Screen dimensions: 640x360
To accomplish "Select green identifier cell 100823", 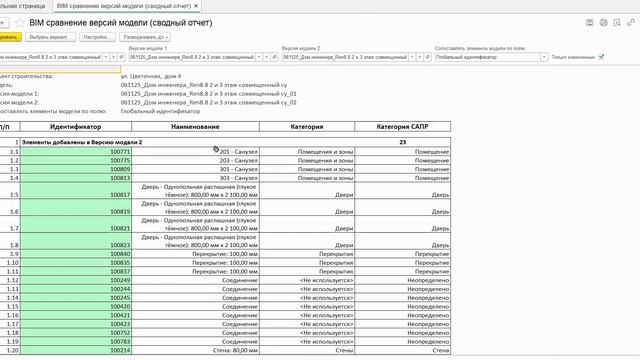I will click(x=76, y=241).
